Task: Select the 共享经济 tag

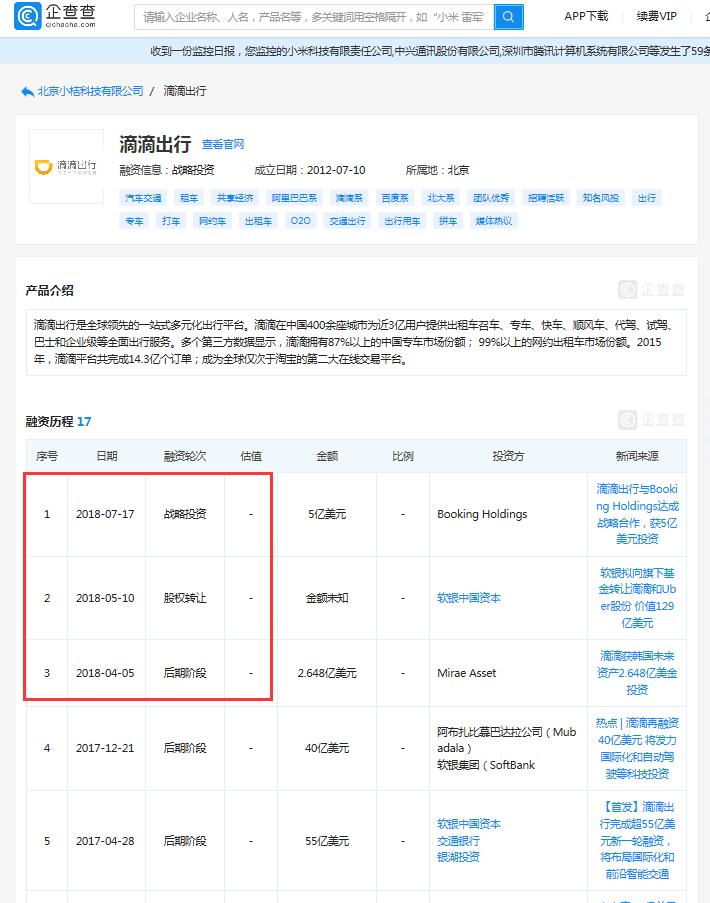Action: tap(235, 198)
